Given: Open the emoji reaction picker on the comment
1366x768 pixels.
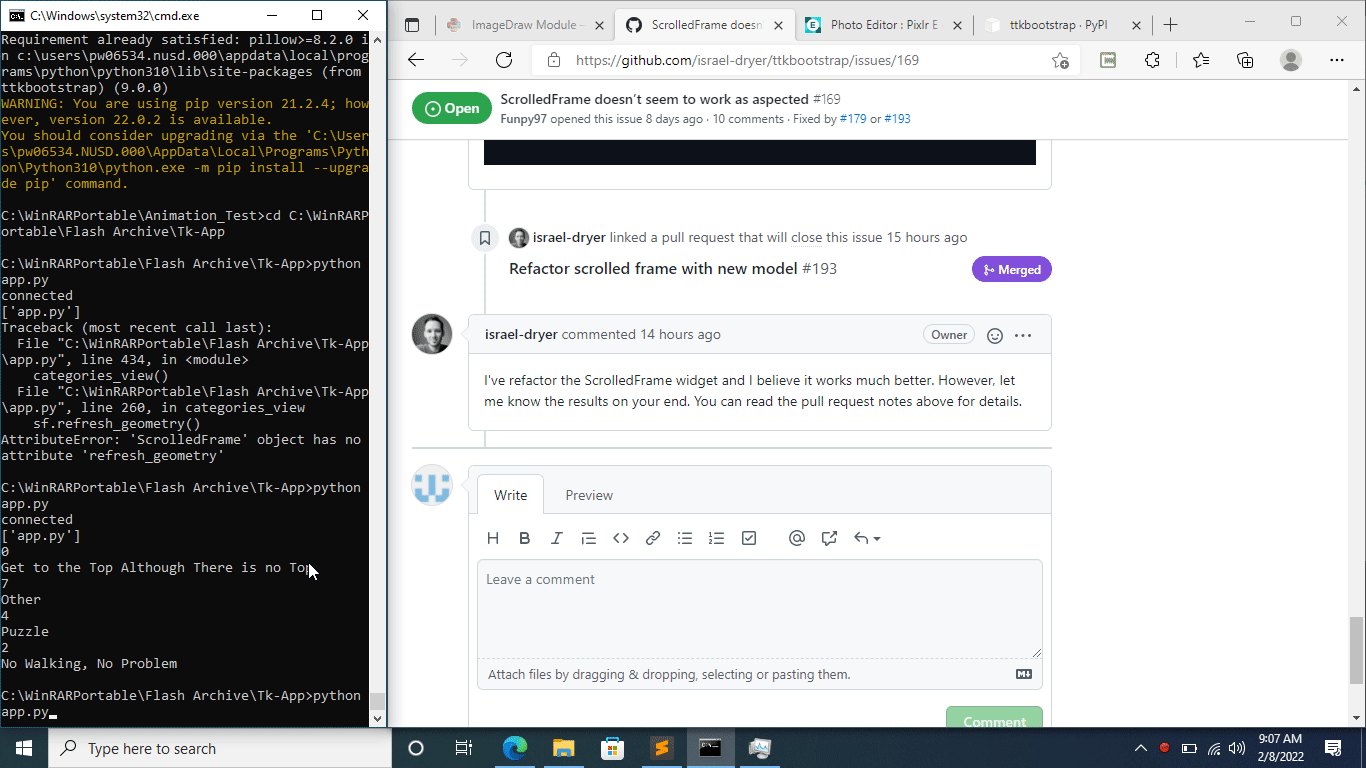Looking at the screenshot, I should tap(994, 335).
